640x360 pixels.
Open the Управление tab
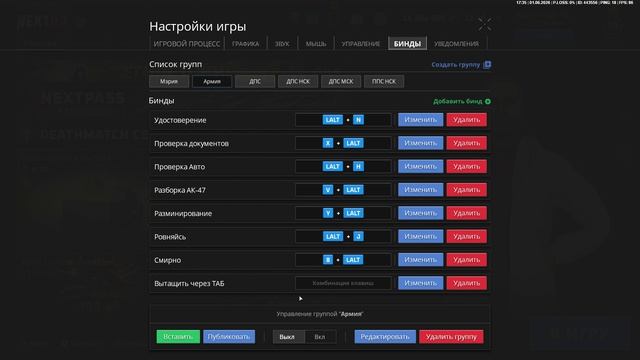(x=360, y=44)
